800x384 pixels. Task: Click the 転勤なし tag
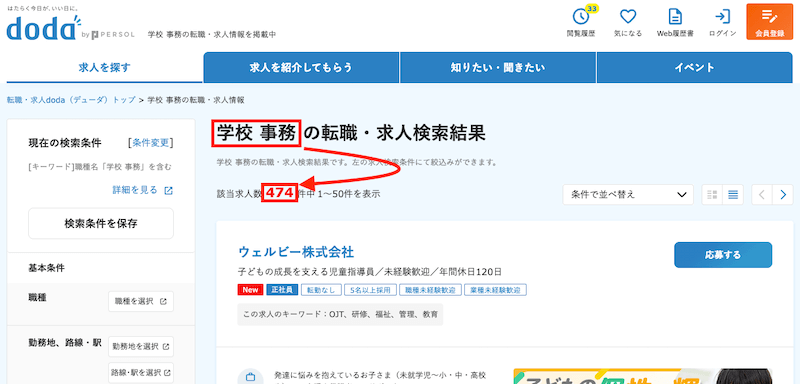[321, 290]
